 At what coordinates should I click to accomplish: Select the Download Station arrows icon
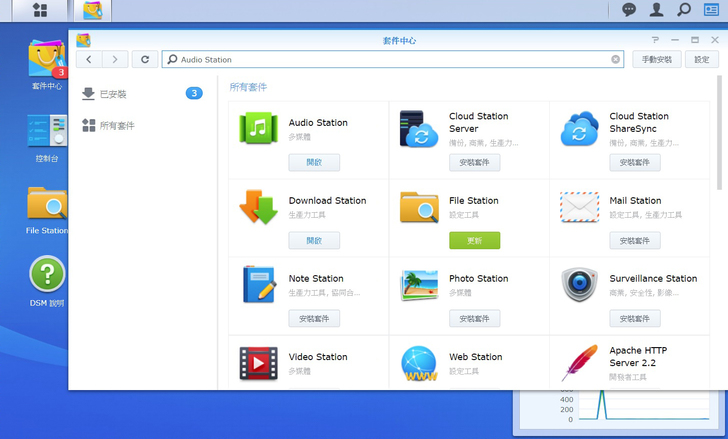coord(259,207)
